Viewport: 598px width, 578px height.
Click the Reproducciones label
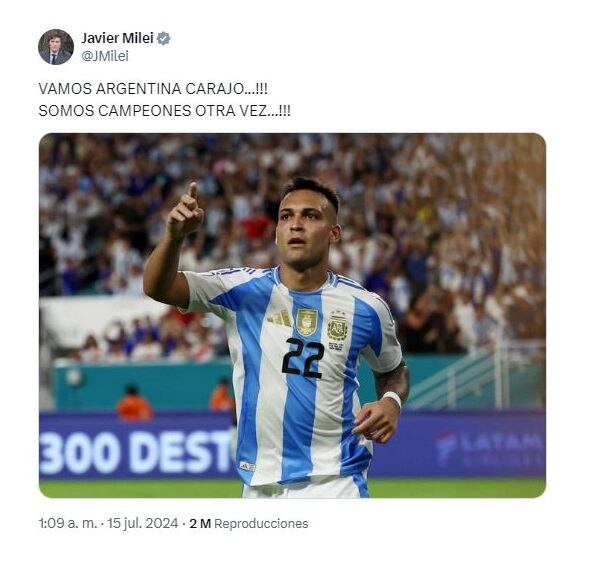[x=261, y=523]
